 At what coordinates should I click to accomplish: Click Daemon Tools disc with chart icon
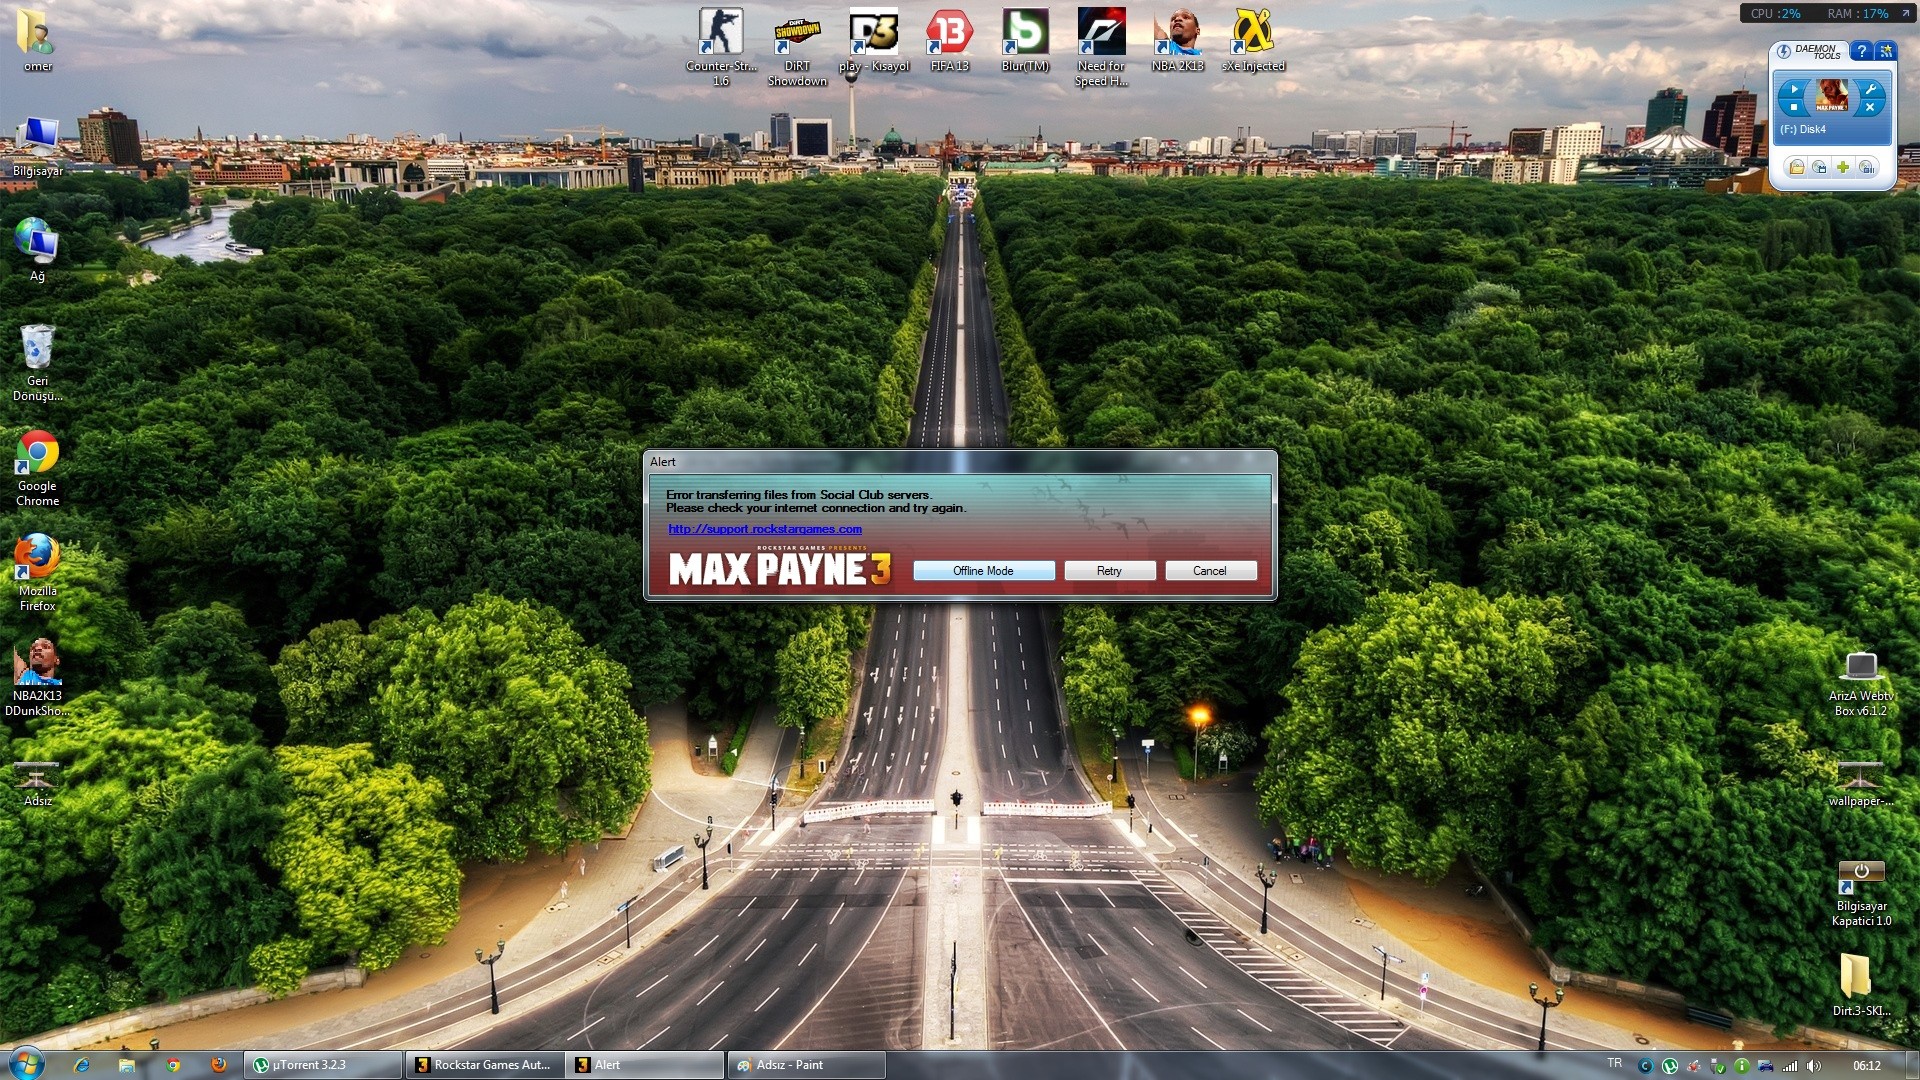tap(1867, 167)
